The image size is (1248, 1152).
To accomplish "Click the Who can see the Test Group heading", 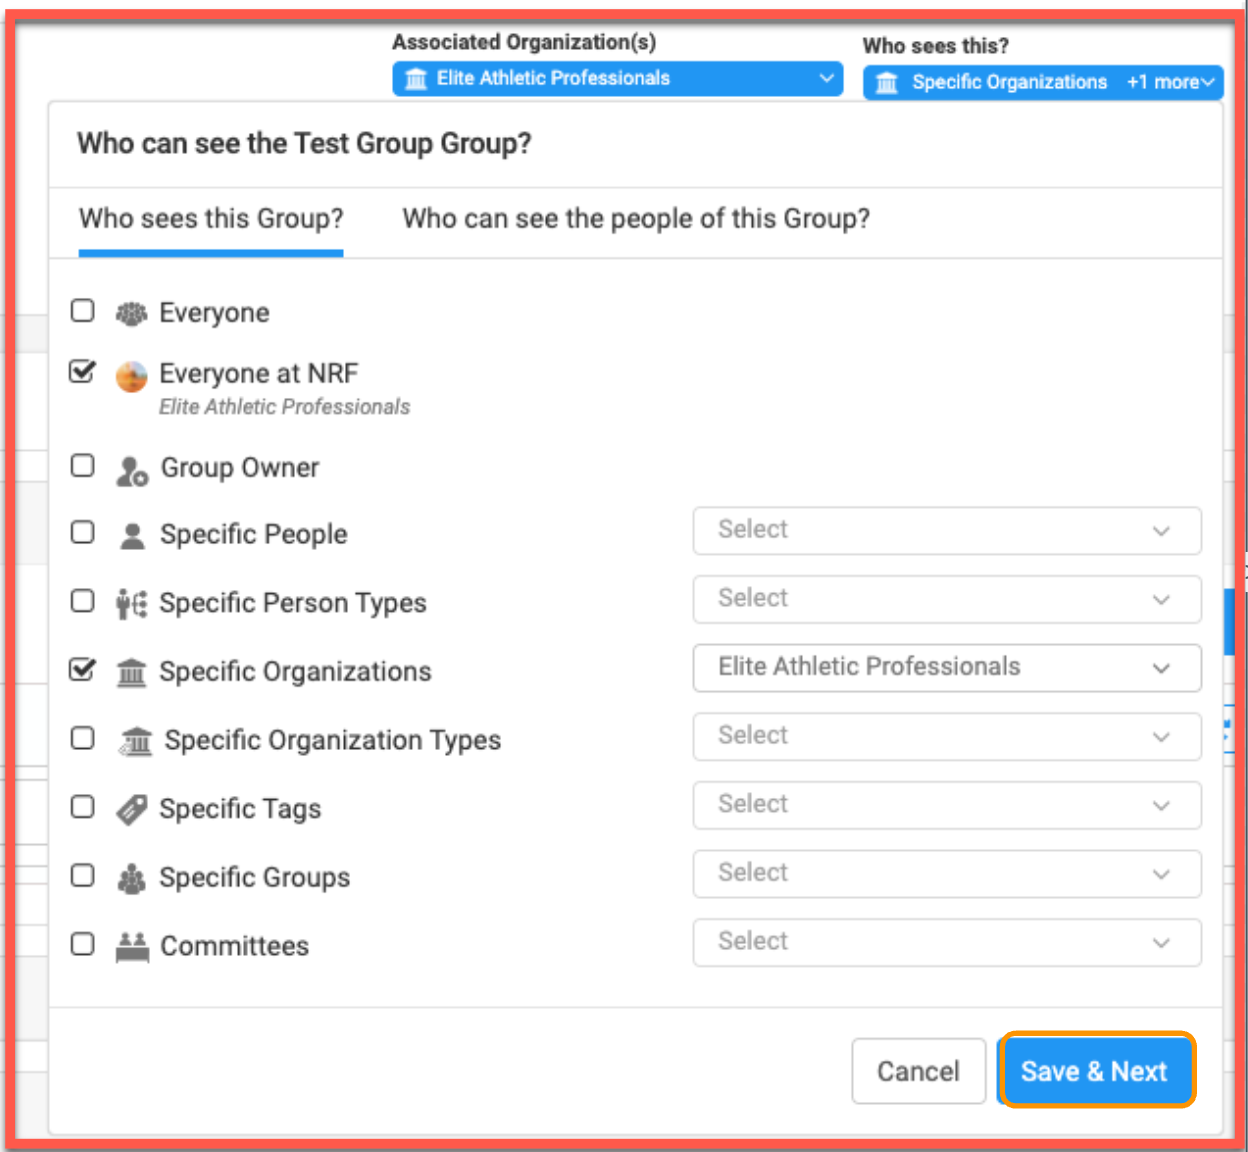I will pyautogui.click(x=304, y=144).
